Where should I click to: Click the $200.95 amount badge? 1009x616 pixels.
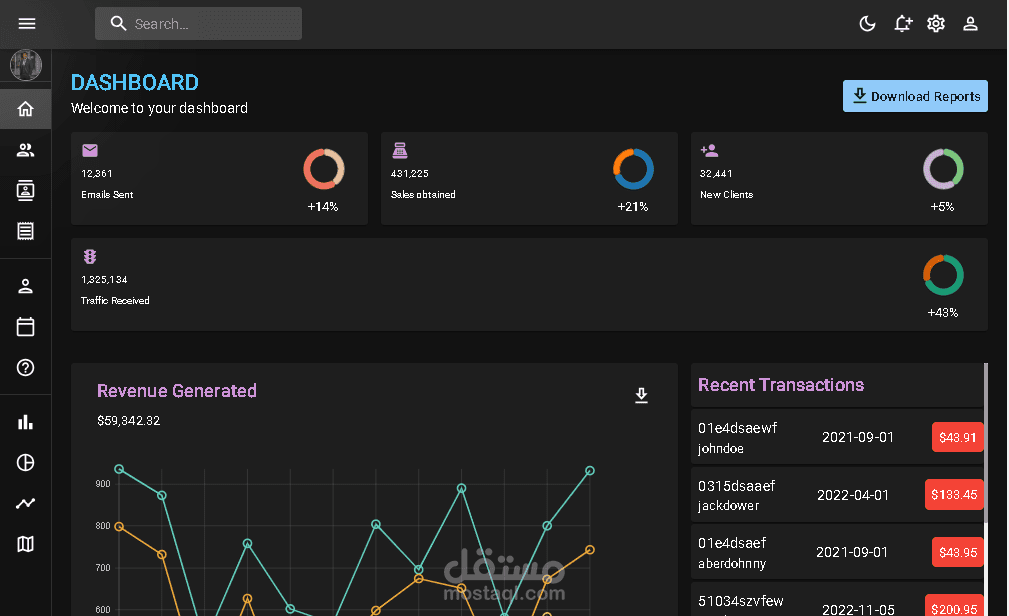[x=954, y=608]
